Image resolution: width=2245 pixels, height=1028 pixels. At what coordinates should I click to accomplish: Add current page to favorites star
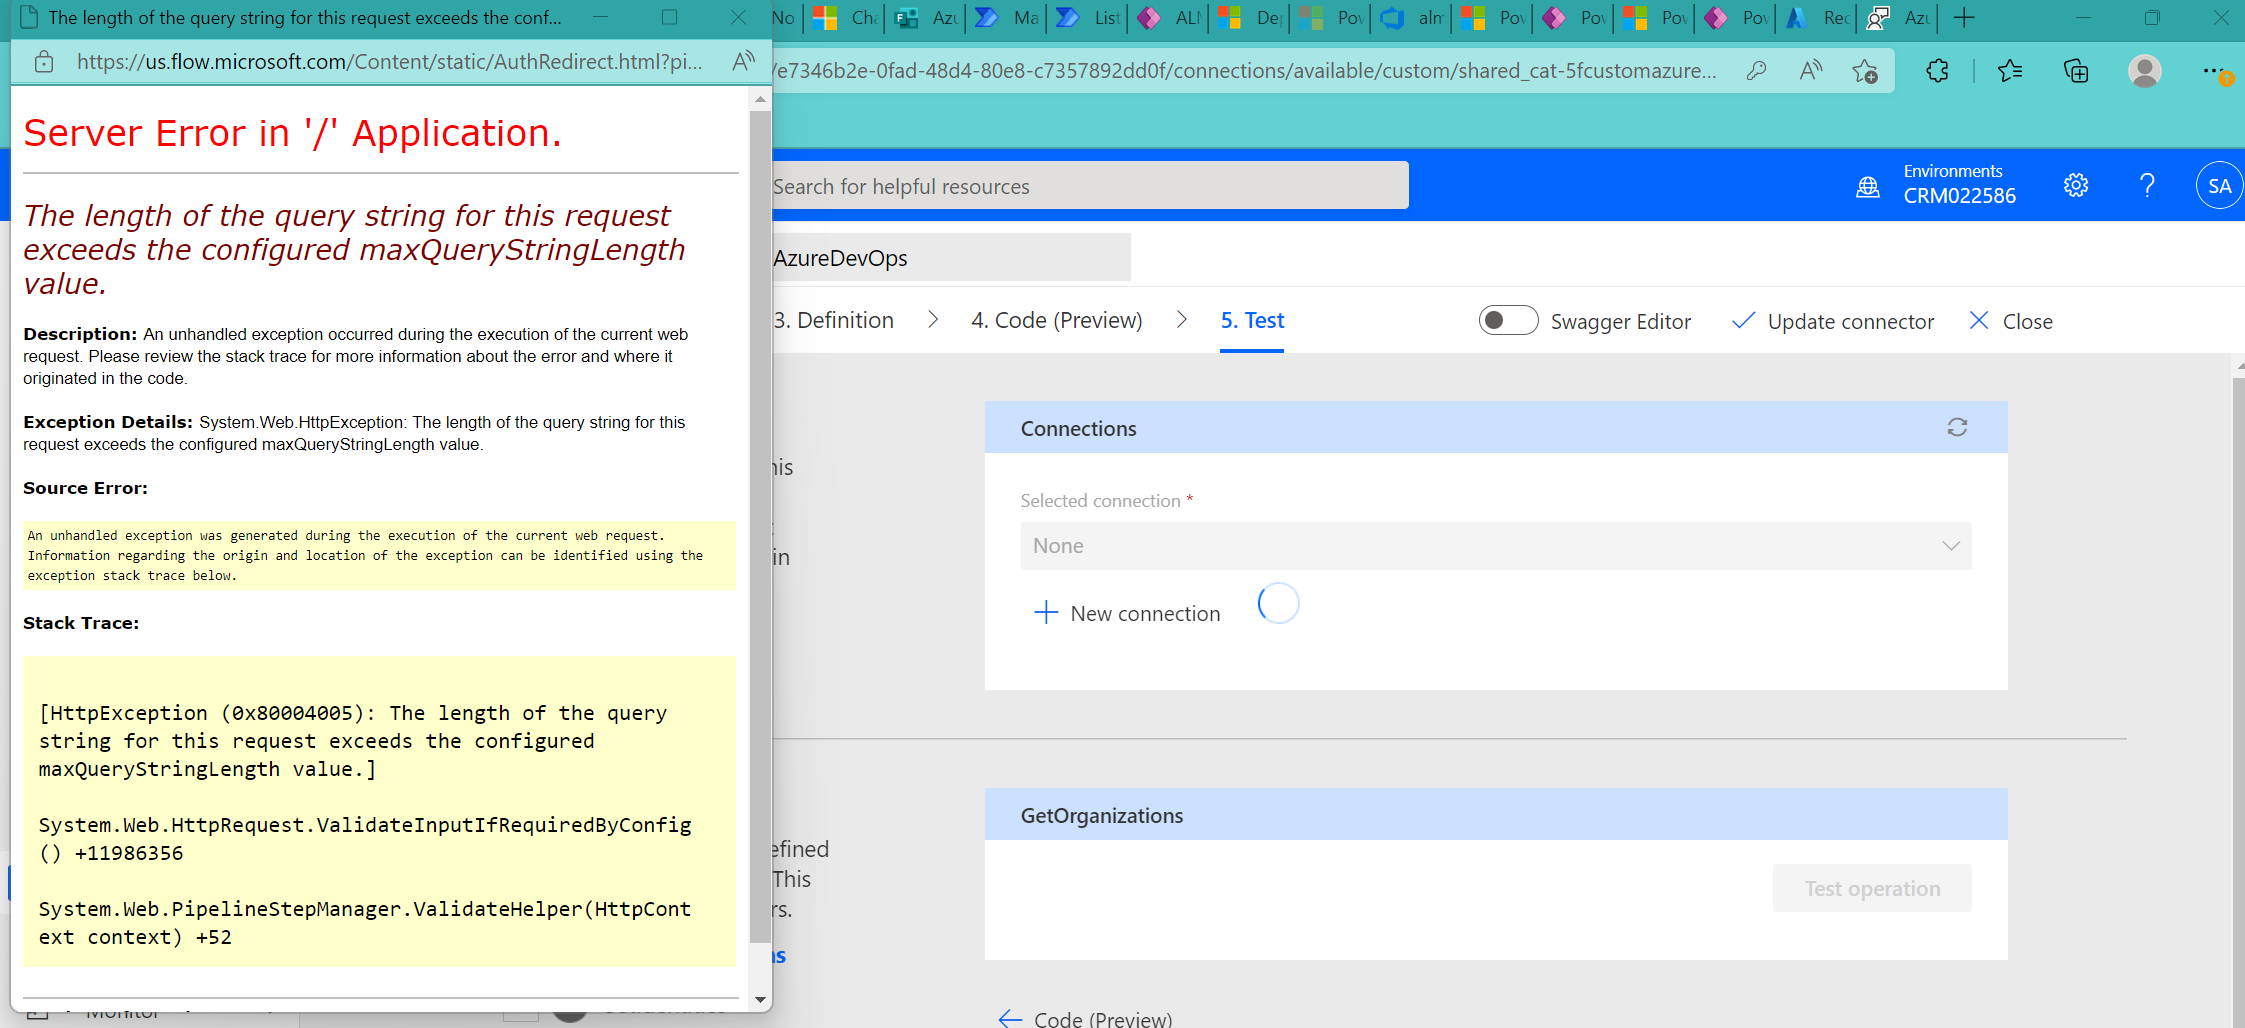[x=1866, y=70]
